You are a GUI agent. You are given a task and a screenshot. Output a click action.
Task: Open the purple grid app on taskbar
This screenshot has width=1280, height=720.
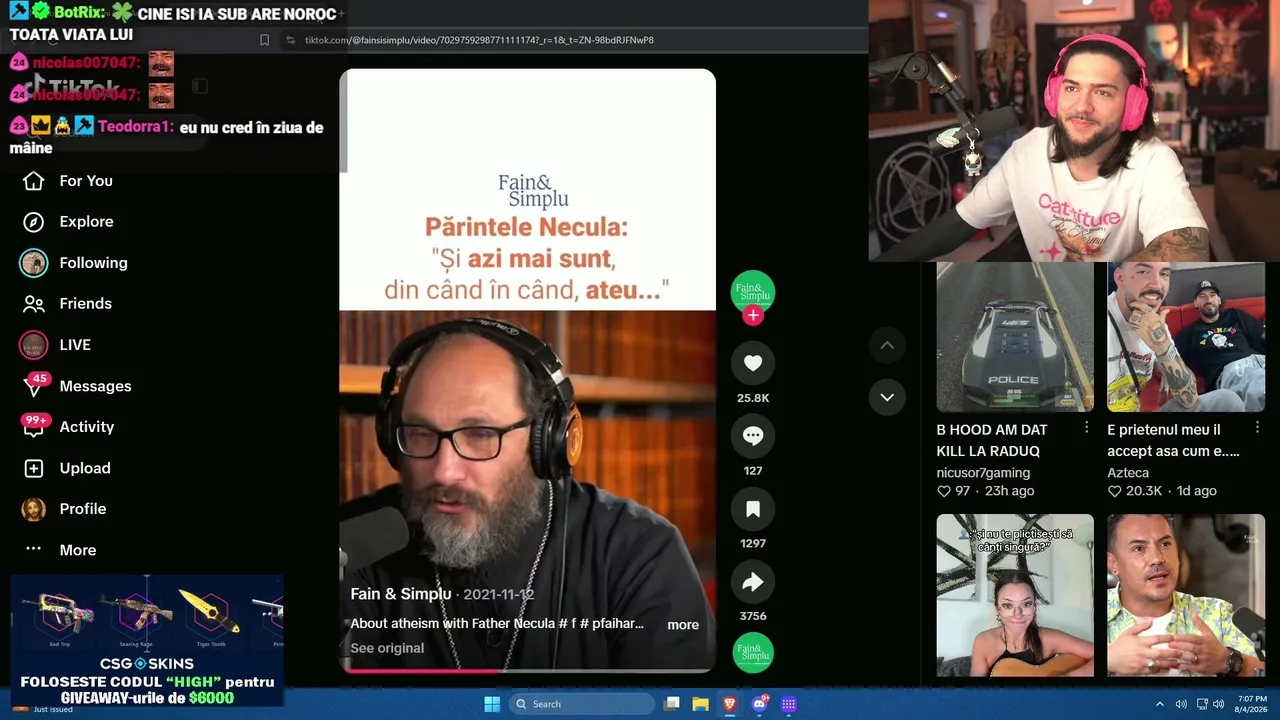(x=789, y=704)
